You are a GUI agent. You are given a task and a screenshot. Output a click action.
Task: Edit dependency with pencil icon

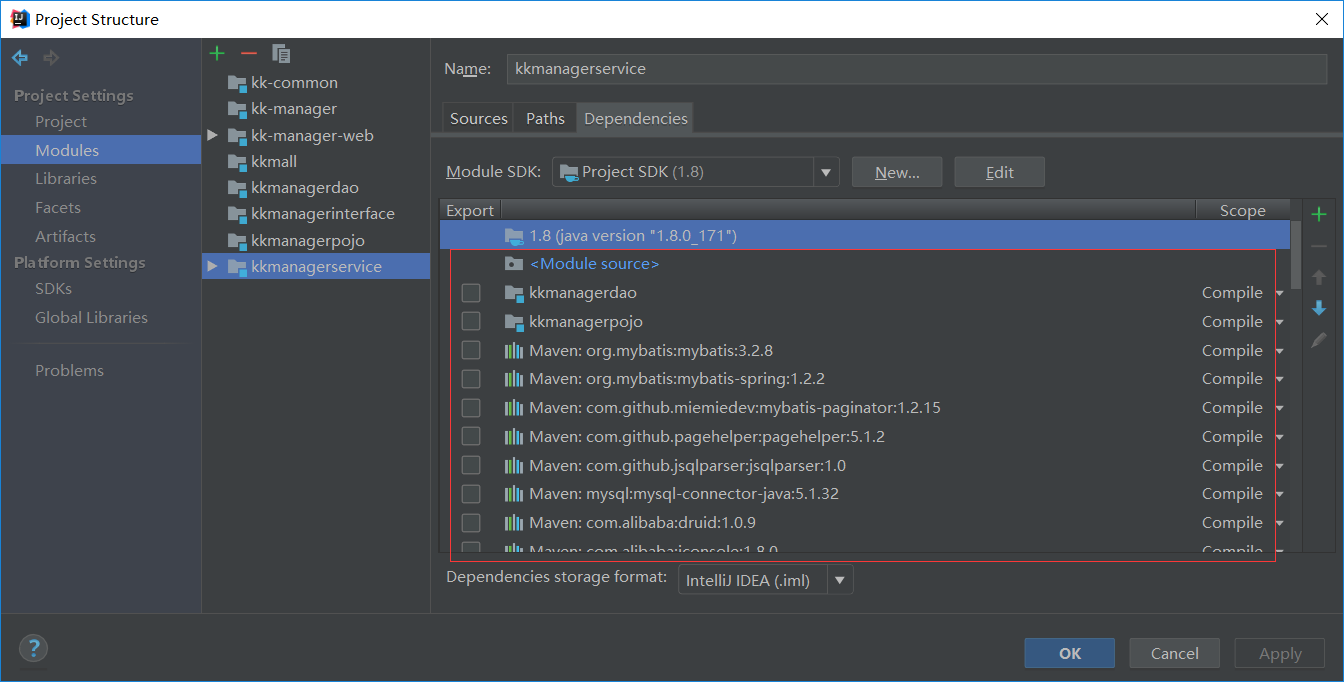pyautogui.click(x=1319, y=340)
